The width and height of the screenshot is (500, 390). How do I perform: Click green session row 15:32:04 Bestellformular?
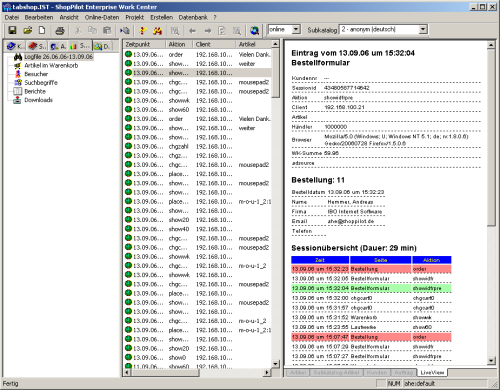(x=371, y=288)
